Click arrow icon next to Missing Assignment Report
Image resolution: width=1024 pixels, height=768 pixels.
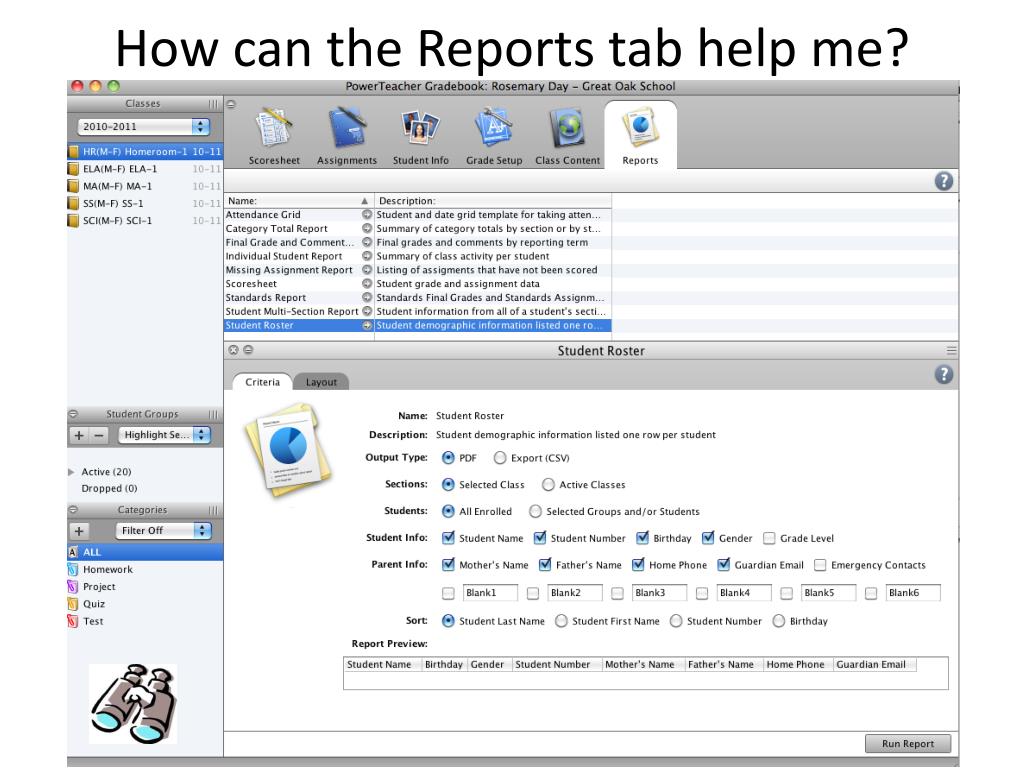click(x=367, y=270)
